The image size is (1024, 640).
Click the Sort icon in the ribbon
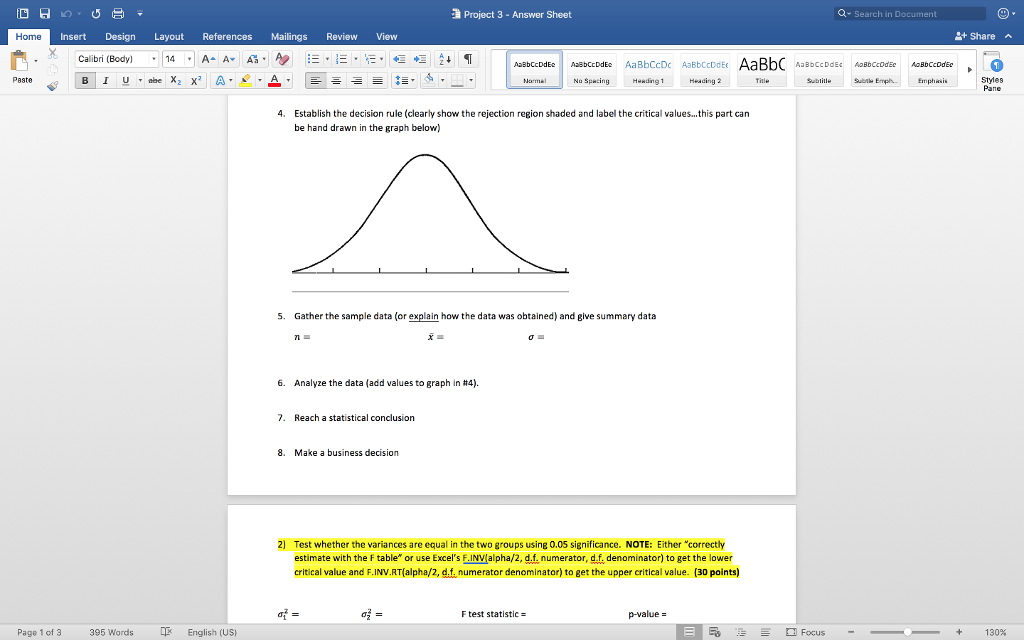coord(446,59)
